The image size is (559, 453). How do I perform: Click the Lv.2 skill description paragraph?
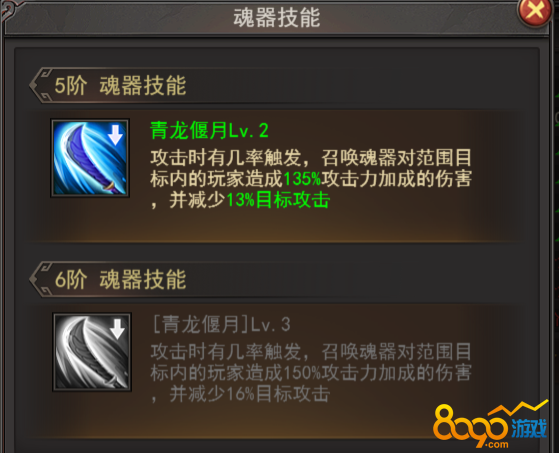pos(311,179)
